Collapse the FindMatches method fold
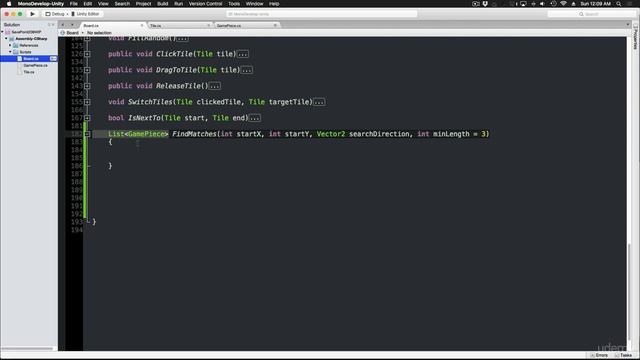Viewport: 640px width, 360px height. [87, 134]
